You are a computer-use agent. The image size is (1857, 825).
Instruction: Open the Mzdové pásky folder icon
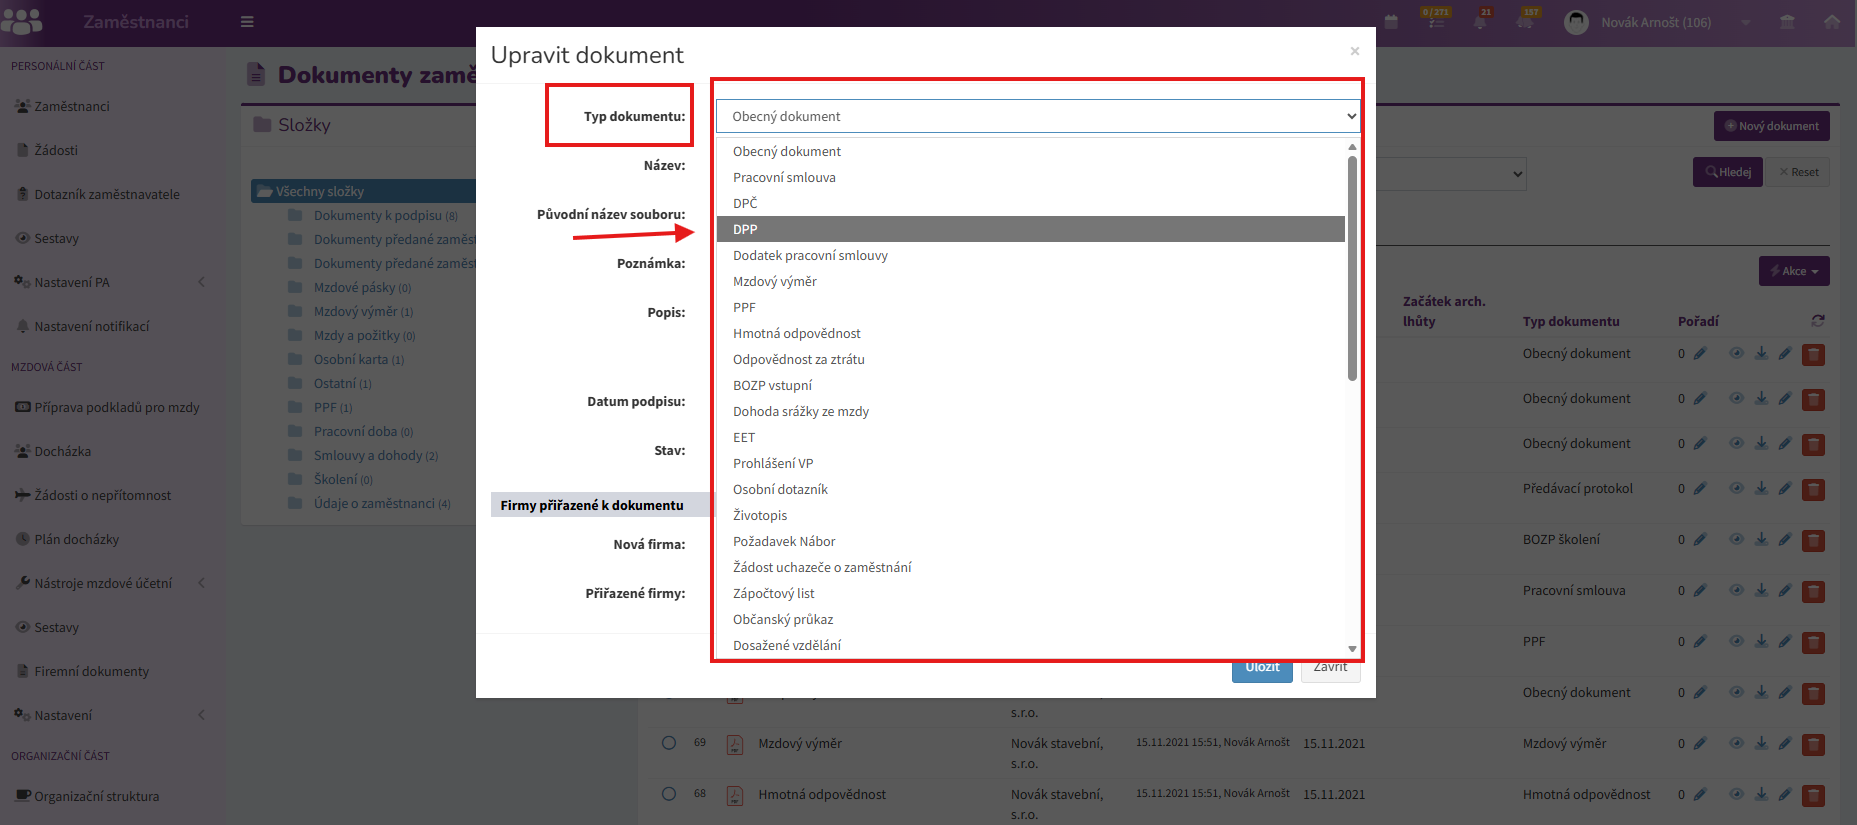tap(295, 288)
